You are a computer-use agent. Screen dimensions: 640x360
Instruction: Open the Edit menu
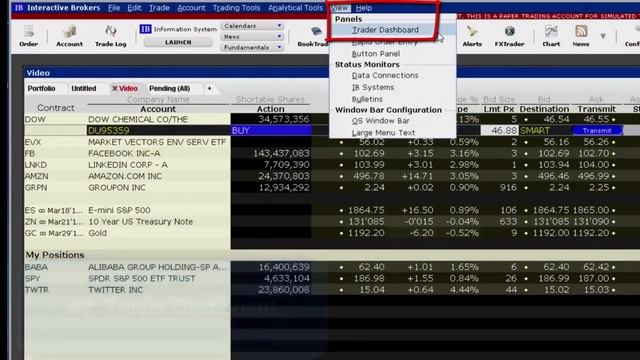tap(134, 8)
